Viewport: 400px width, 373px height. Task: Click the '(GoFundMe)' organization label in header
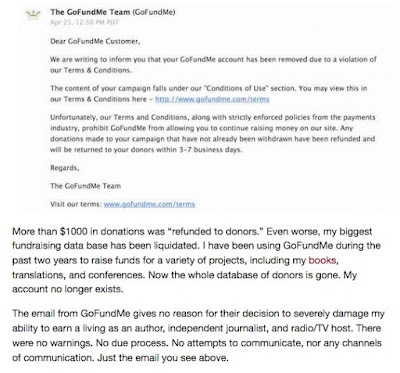(154, 12)
